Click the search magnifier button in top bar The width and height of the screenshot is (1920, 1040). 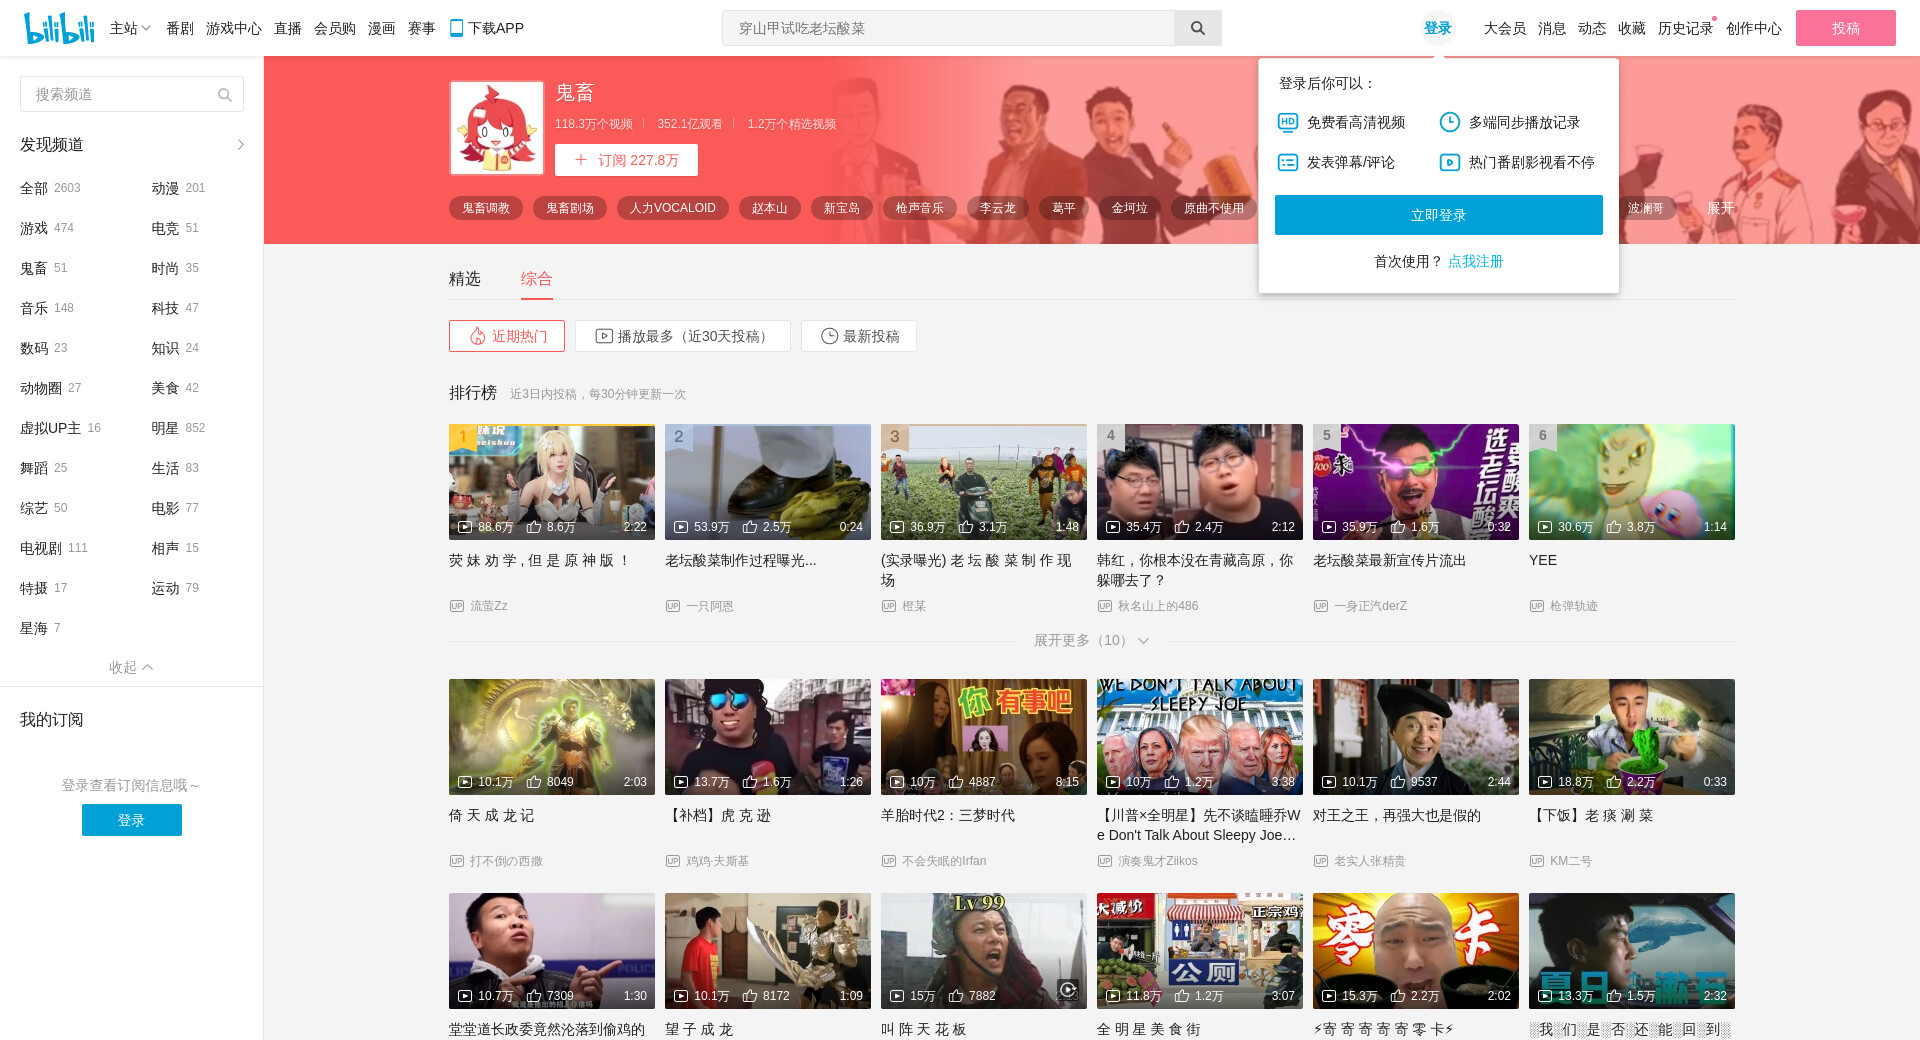point(1197,28)
